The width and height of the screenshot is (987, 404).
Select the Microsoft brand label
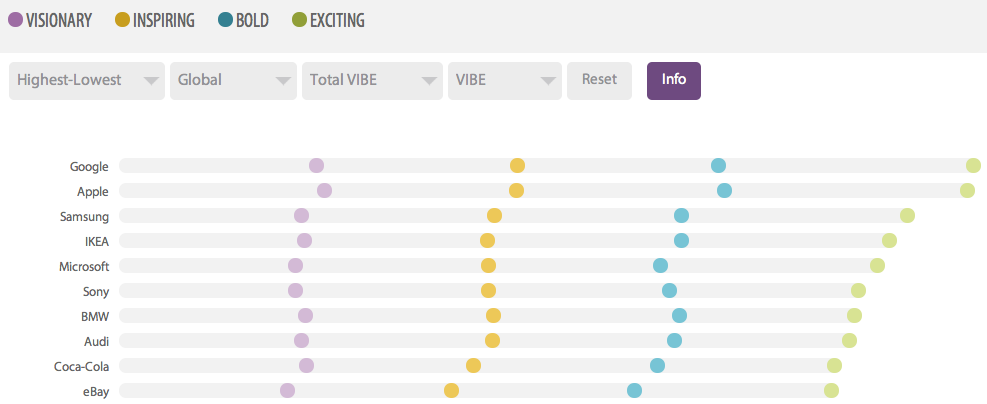coord(84,266)
